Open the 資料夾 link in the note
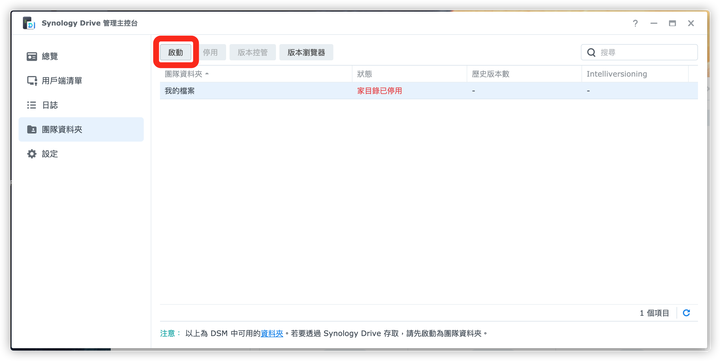 click(272, 333)
